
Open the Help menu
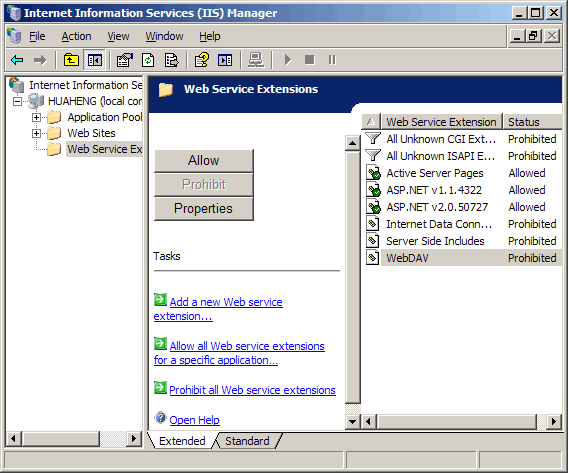(x=209, y=36)
